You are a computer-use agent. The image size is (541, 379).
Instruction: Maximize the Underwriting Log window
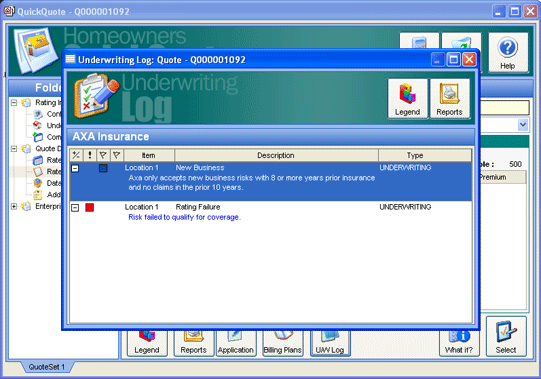coord(453,59)
